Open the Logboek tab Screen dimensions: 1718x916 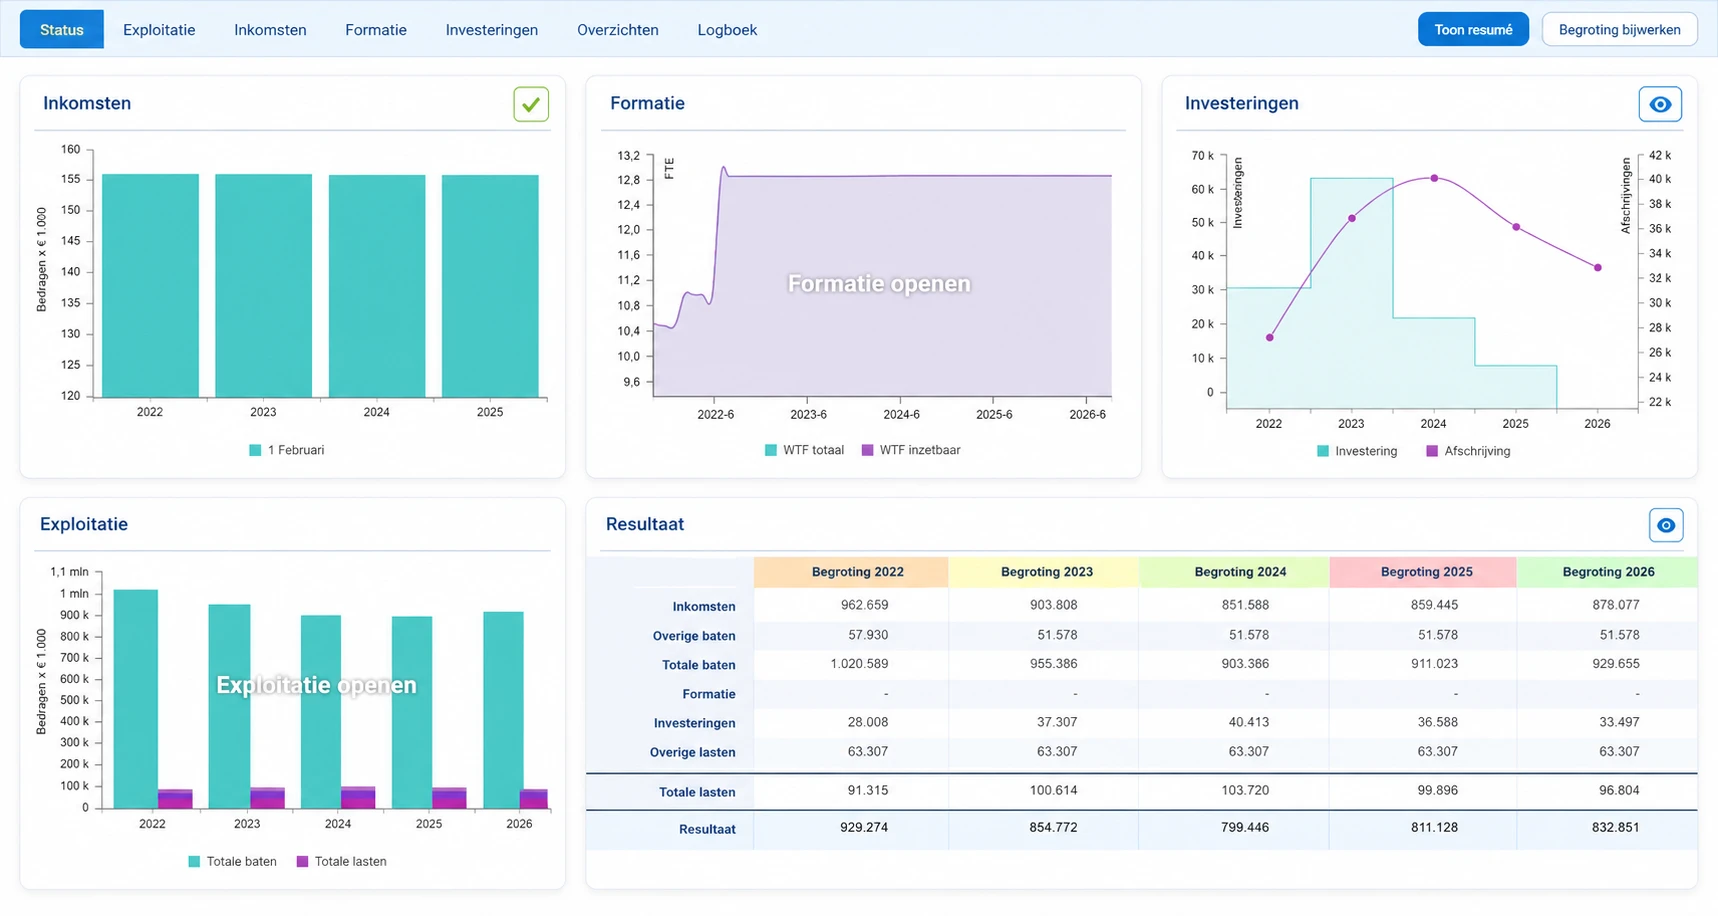727,30
